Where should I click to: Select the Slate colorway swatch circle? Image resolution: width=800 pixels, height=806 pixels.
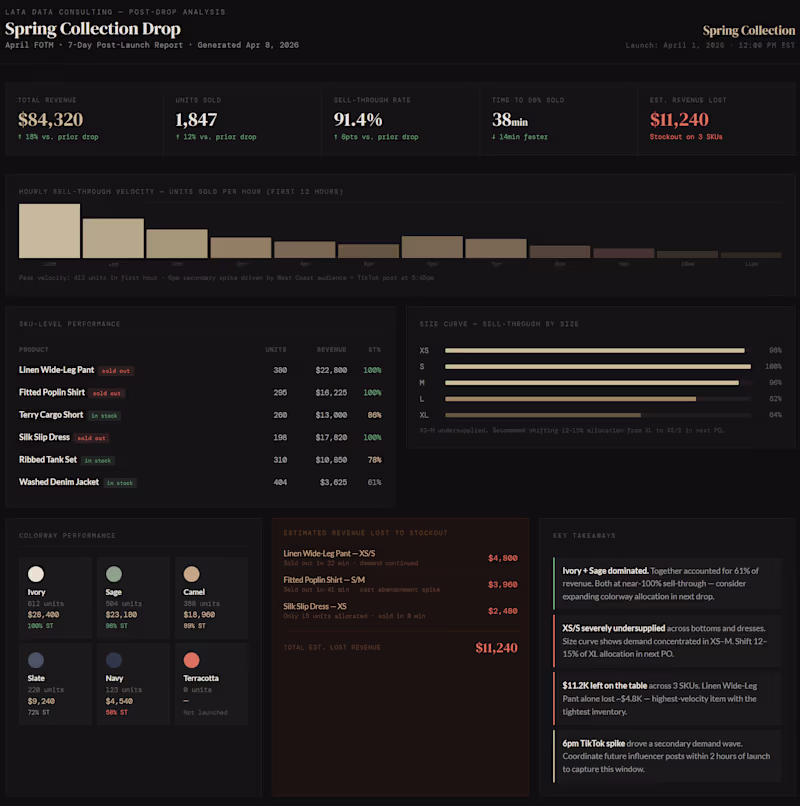[35, 660]
